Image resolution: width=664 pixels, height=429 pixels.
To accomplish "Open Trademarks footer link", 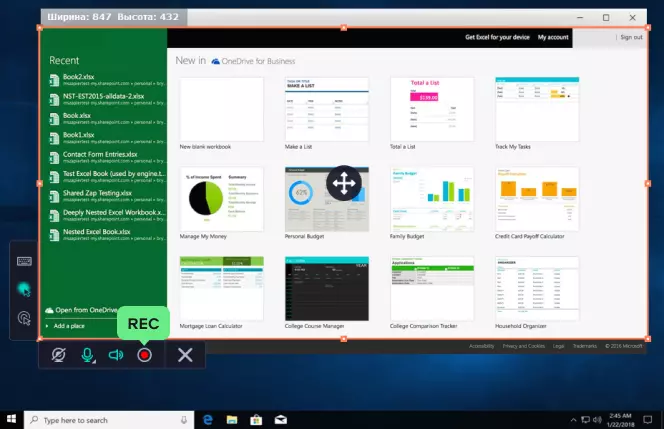I will point(585,346).
